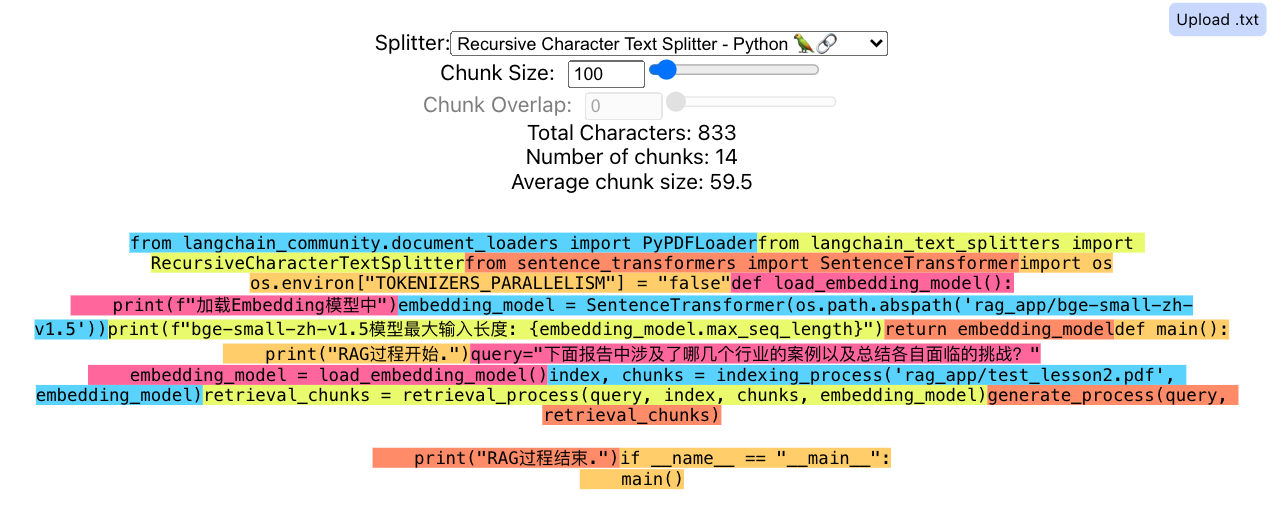Viewport: 1281px width, 508px height.
Task: Select the PyPDFLoader import chunk
Action: click(443, 243)
